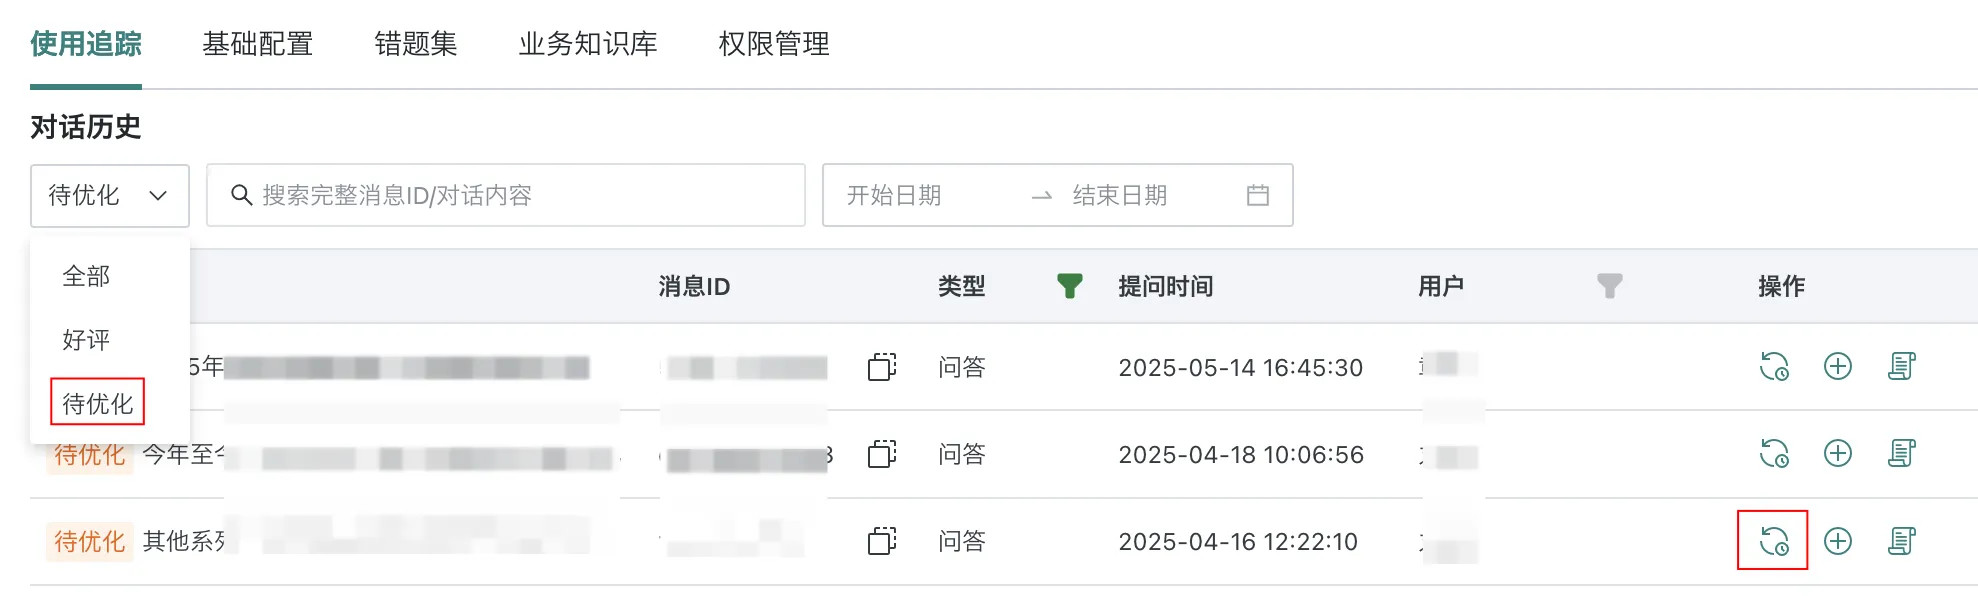This screenshot has width=1978, height=596.
Task: Open the 错题集 tab
Action: tap(415, 44)
